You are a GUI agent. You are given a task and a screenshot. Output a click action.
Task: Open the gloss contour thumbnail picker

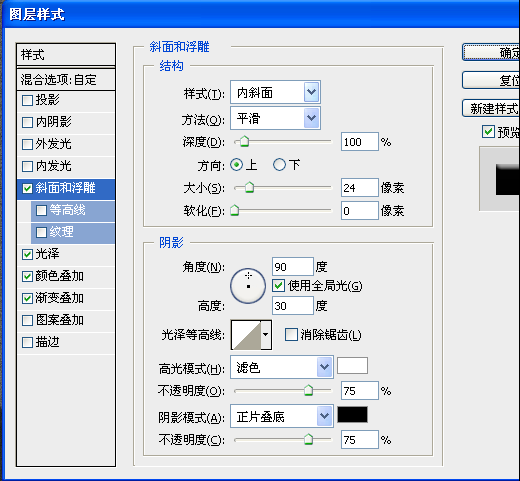[x=246, y=335]
